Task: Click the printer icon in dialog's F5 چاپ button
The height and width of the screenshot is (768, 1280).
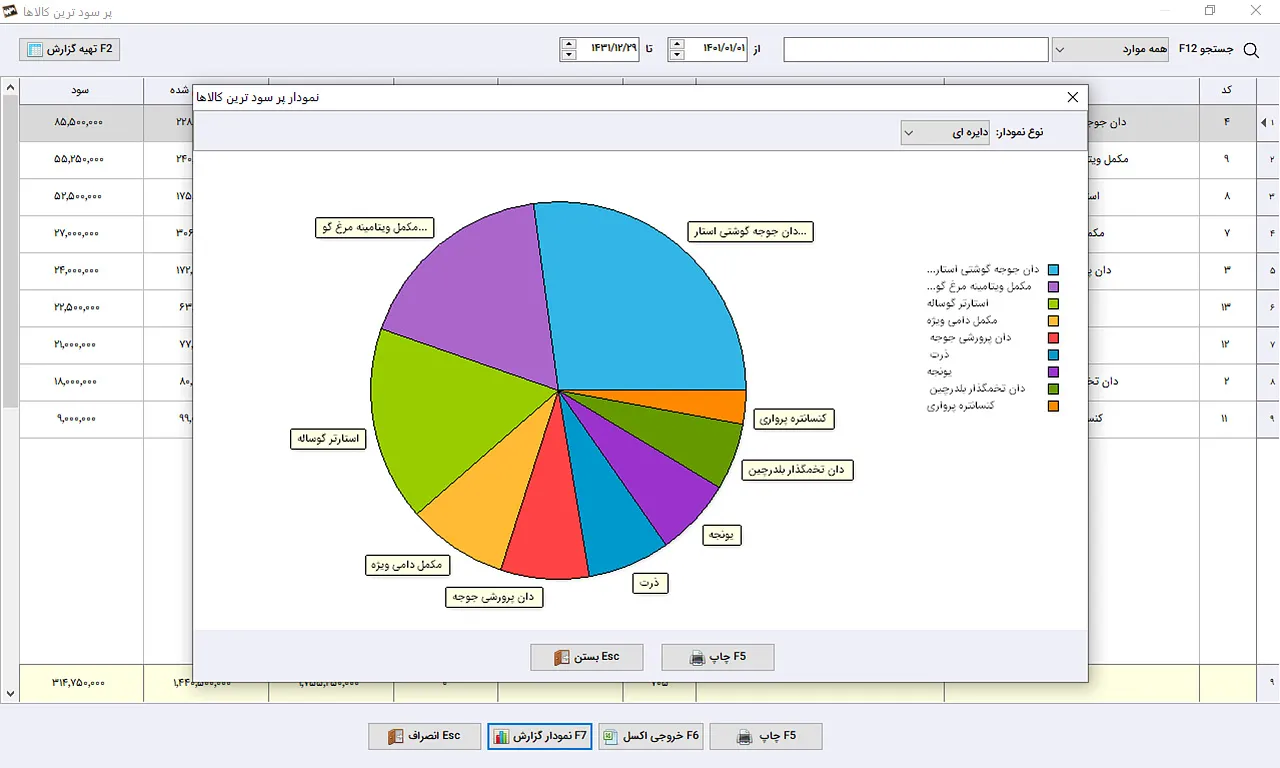Action: [x=698, y=658]
